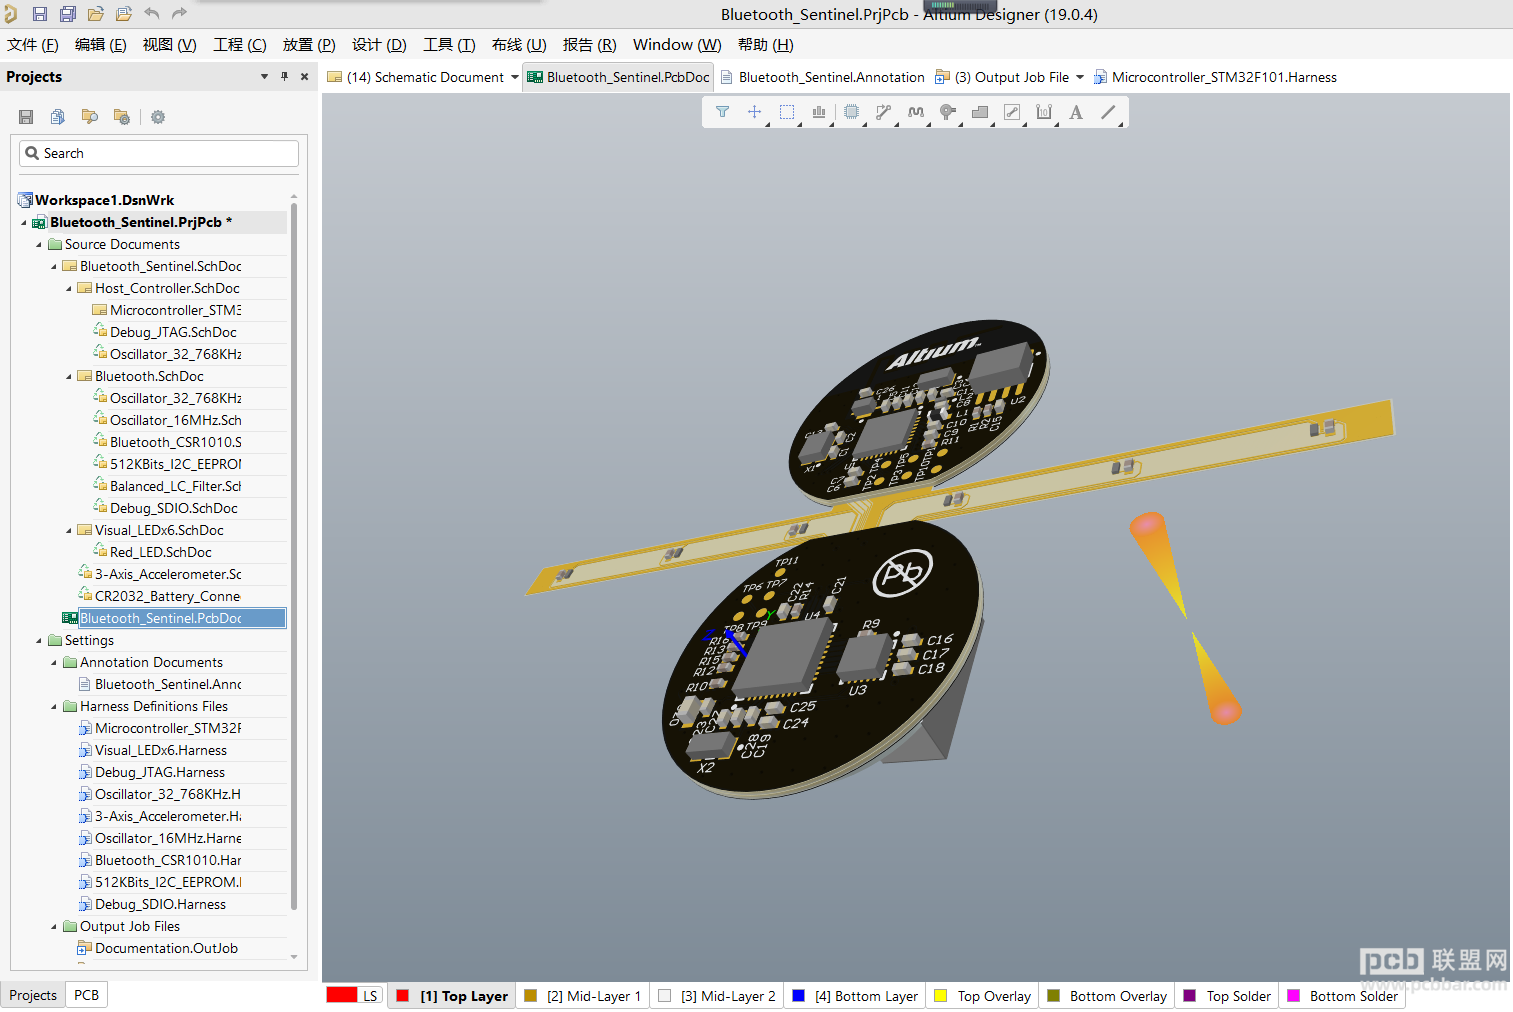The height and width of the screenshot is (1012, 1513).
Task: Select Workspace1.DsnWrk at tree top
Action: click(x=104, y=200)
